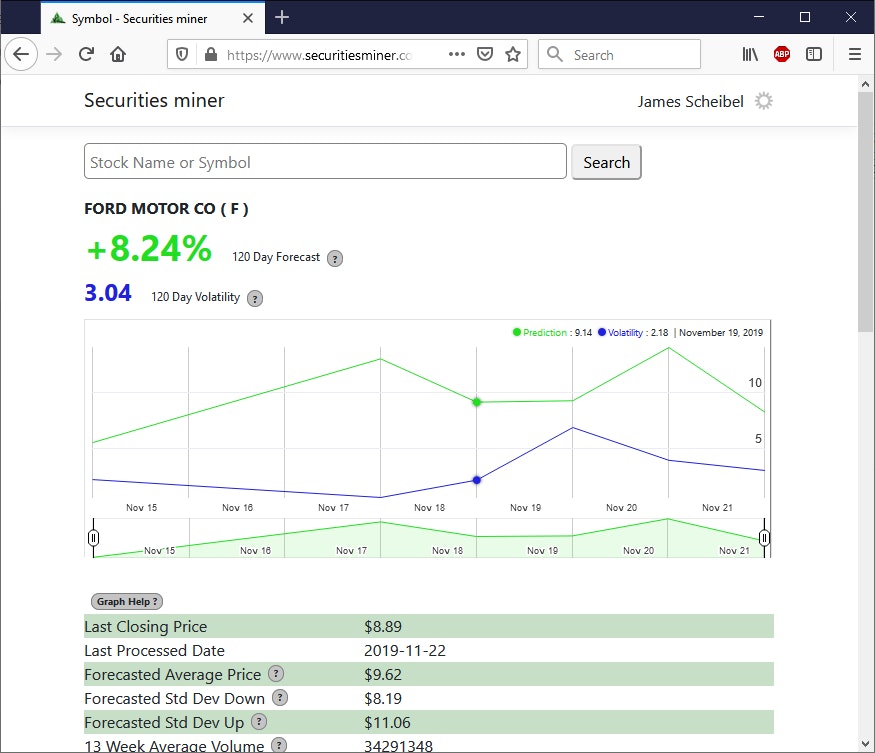
Task: Click the FORD MOTOR CO ( F ) heading
Action: pos(166,209)
